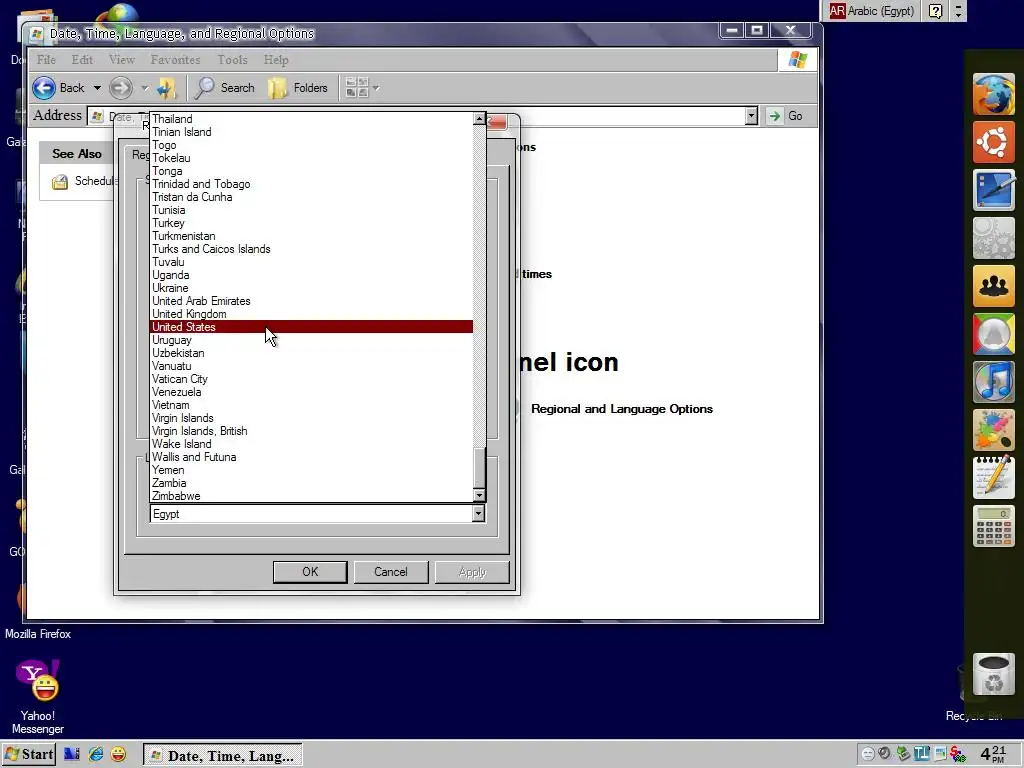The width and height of the screenshot is (1024, 768).
Task: Select Vatican City in country list
Action: [311, 379]
